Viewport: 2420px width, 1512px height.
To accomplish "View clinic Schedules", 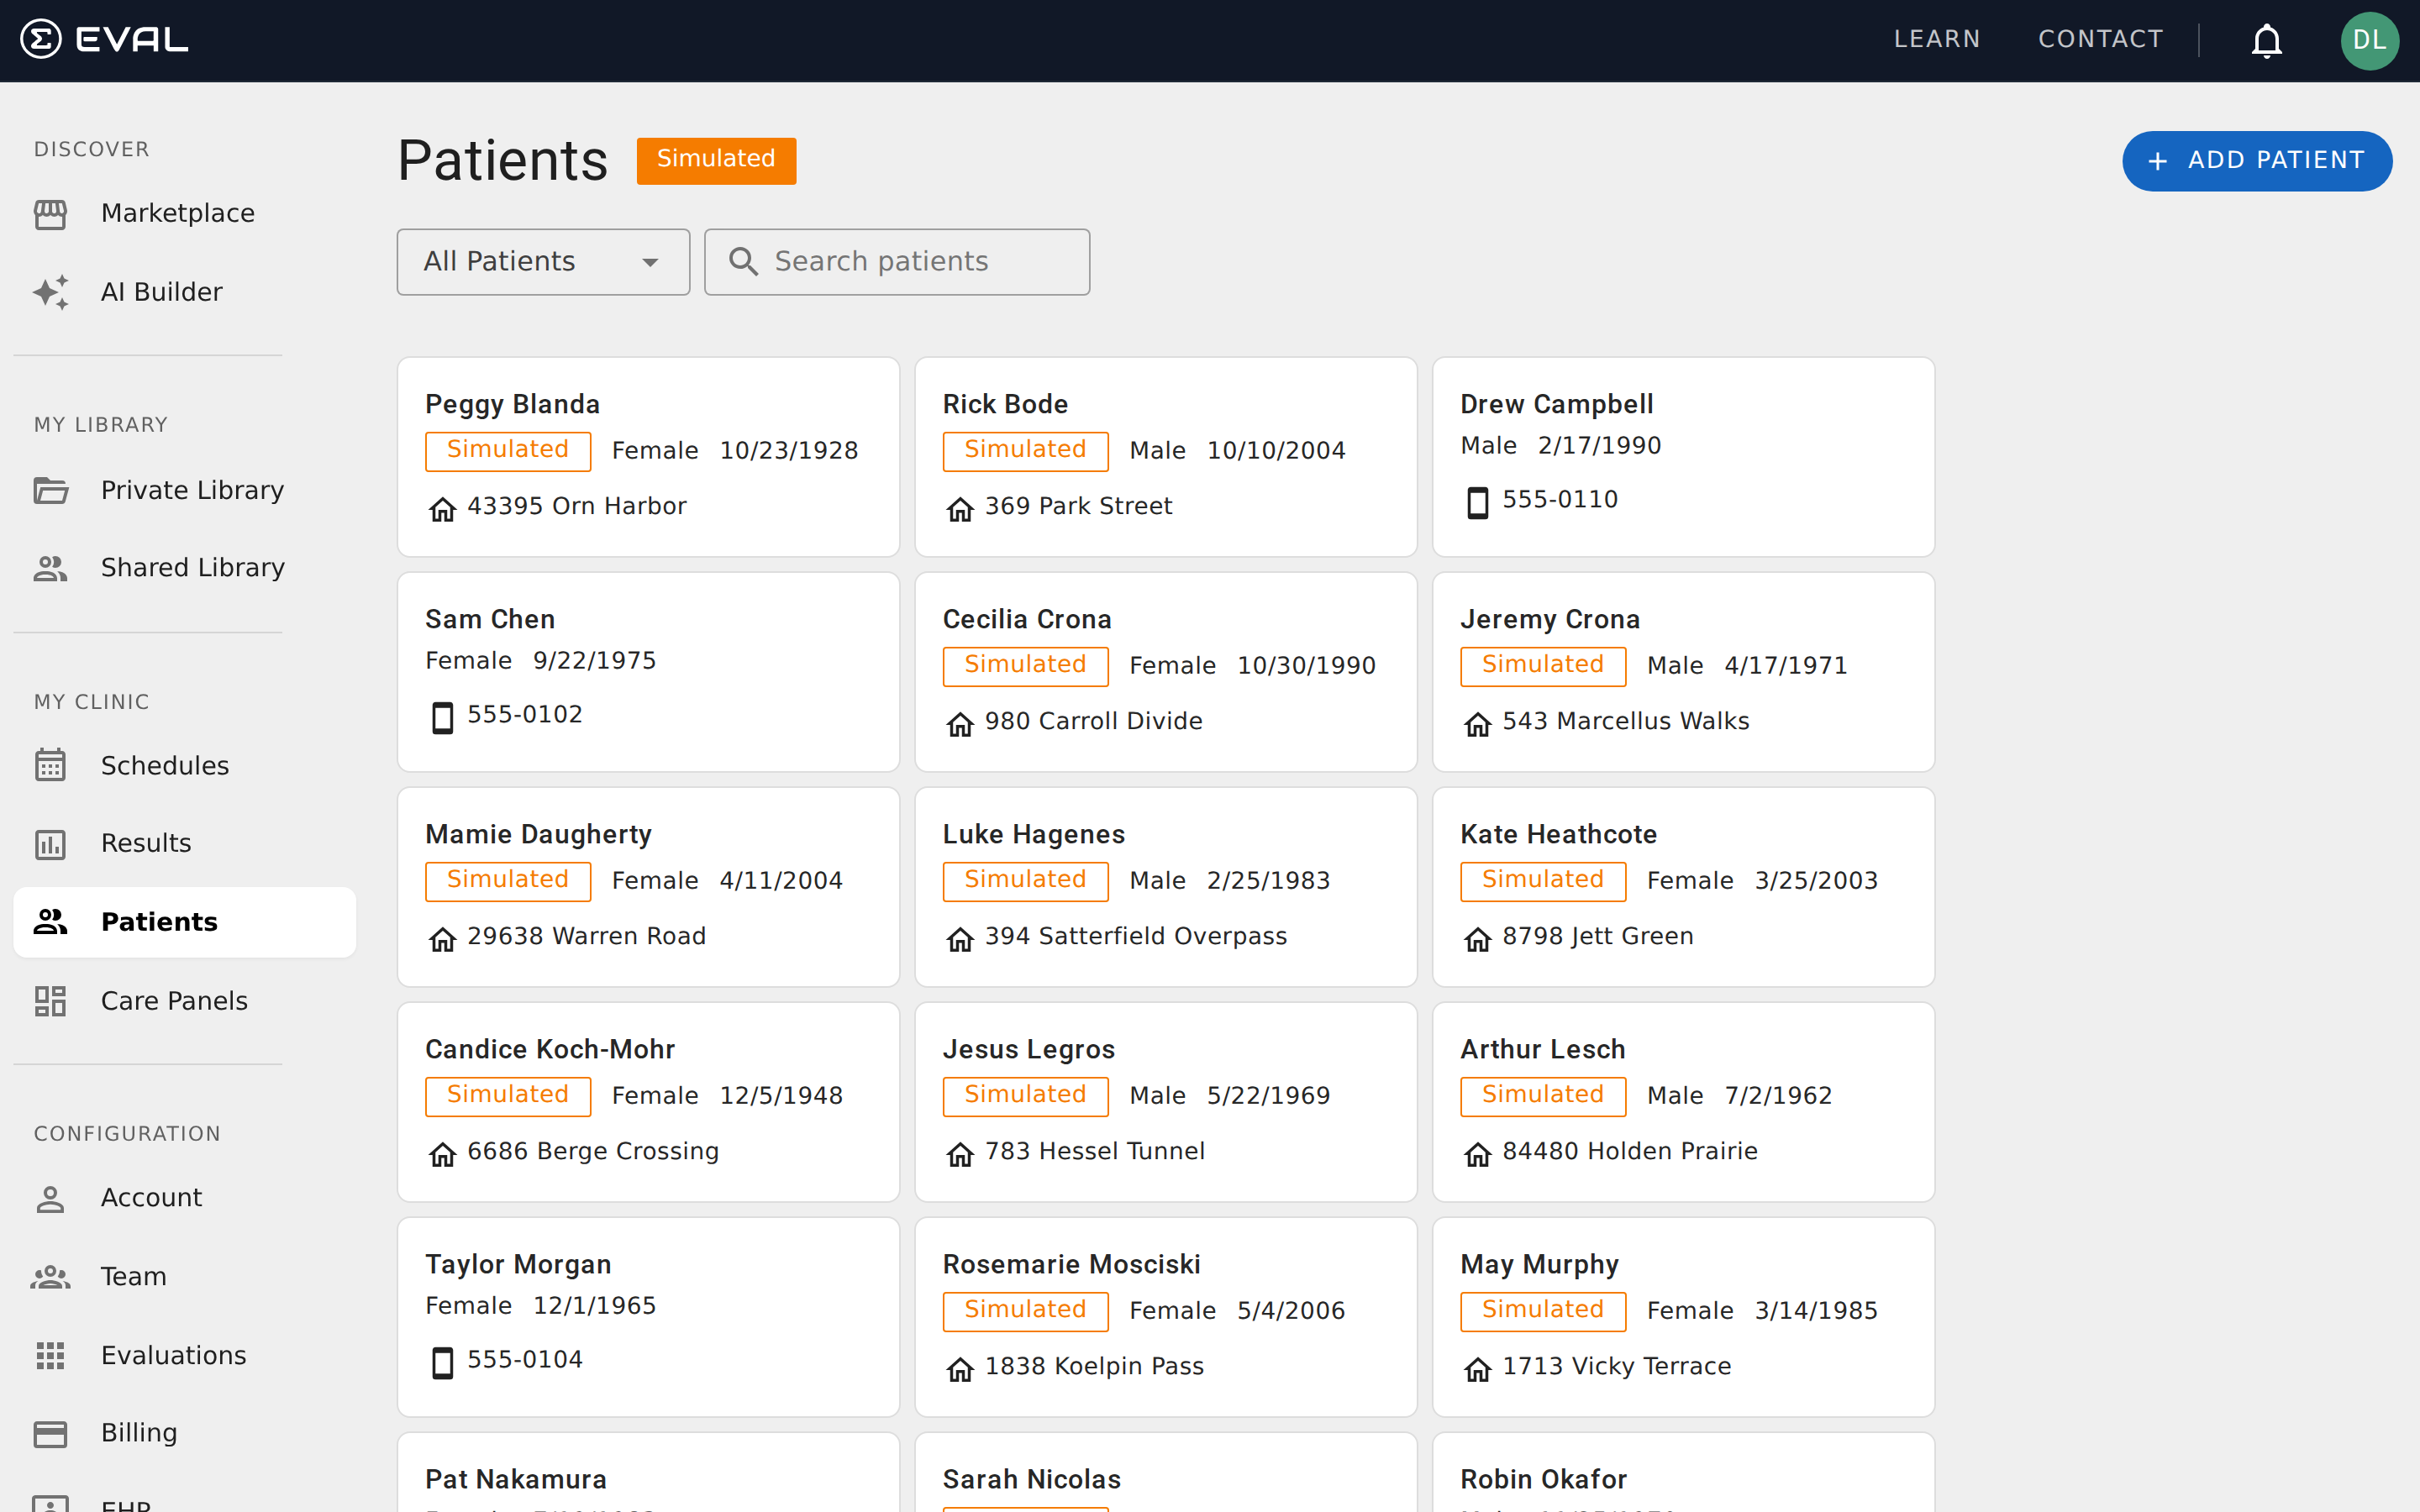I will (x=165, y=765).
